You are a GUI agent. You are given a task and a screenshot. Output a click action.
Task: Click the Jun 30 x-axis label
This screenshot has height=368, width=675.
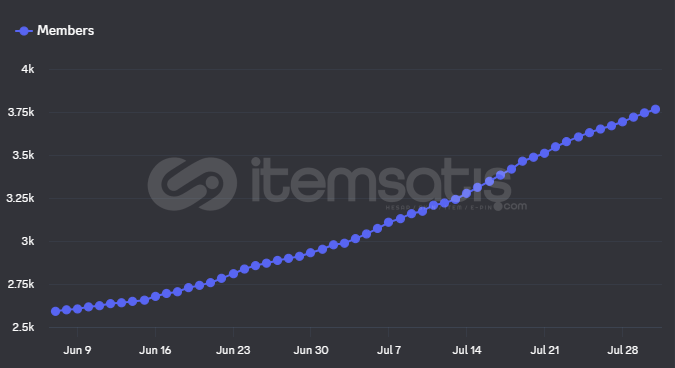point(311,350)
